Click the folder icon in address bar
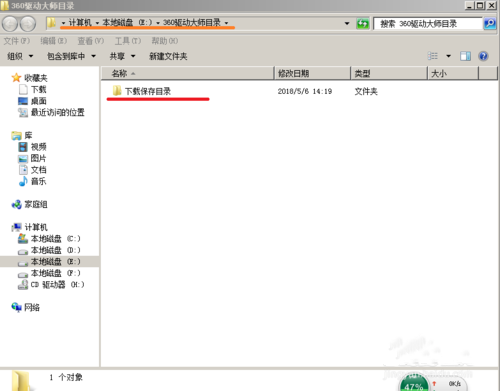Image resolution: width=500 pixels, height=391 pixels. (51, 23)
